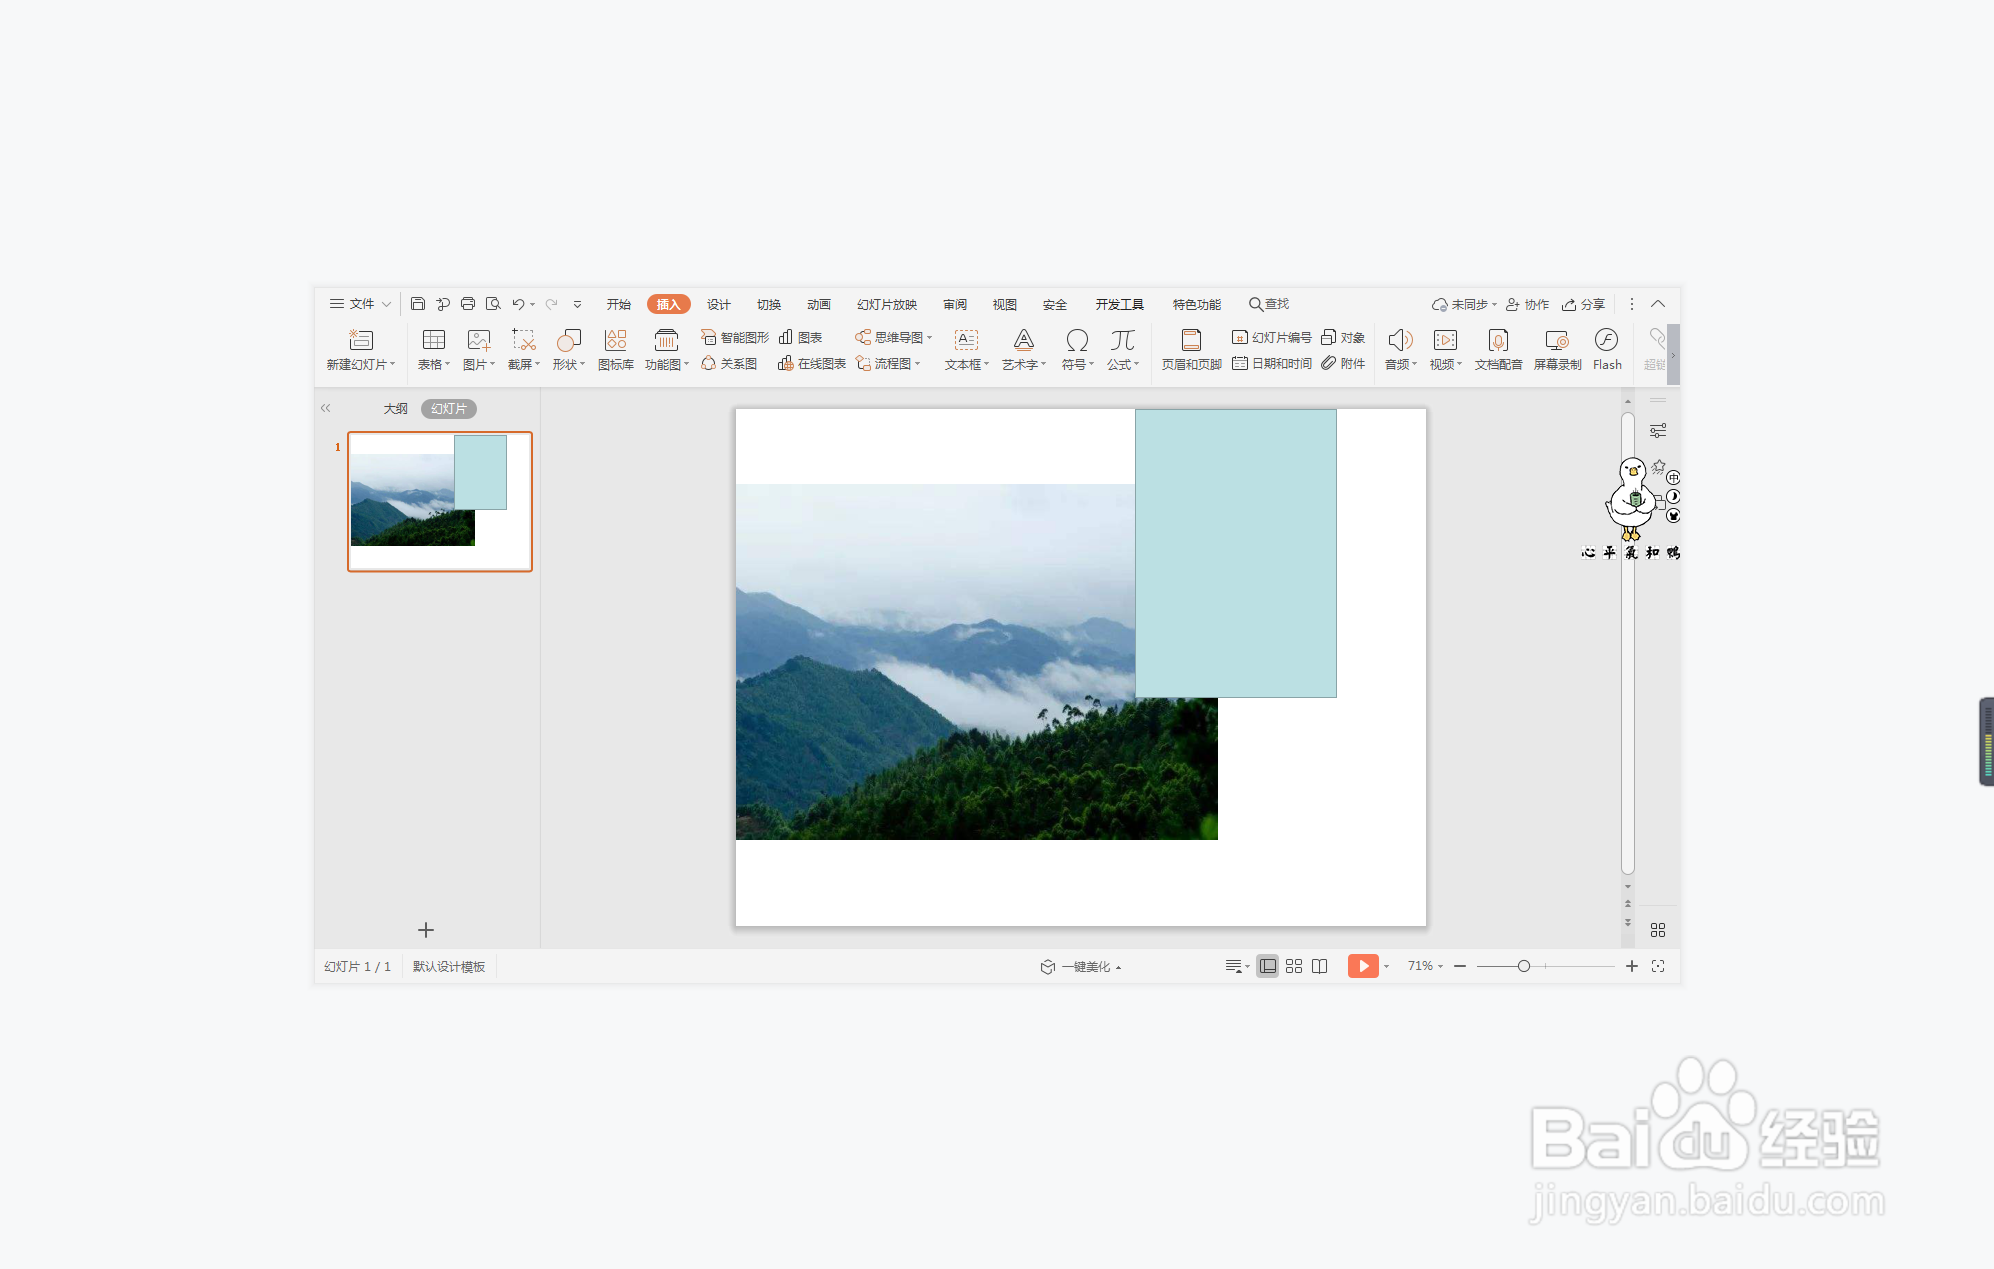Insert Flash icon
1994x1269 pixels.
1607,340
